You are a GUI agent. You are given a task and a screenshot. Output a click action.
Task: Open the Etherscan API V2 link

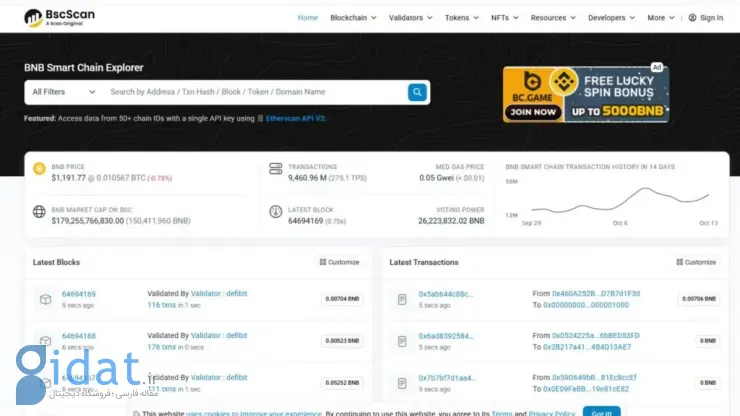tap(296, 118)
